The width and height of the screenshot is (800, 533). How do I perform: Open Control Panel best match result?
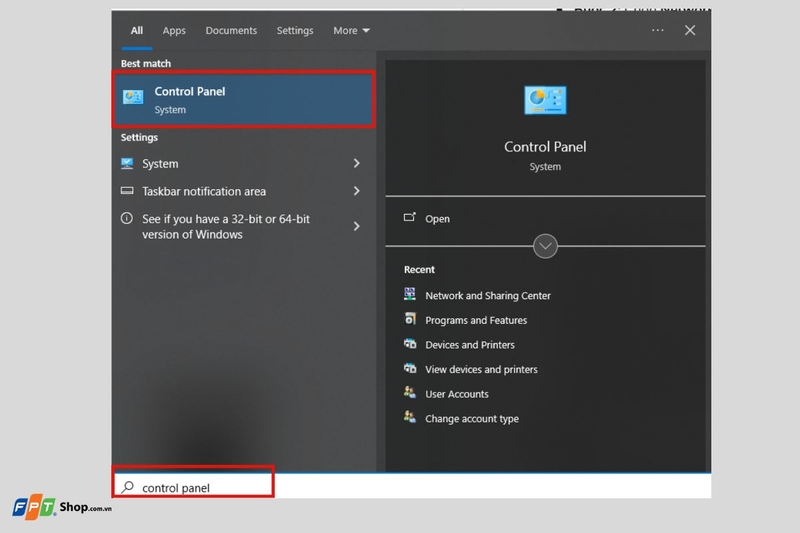pos(244,99)
